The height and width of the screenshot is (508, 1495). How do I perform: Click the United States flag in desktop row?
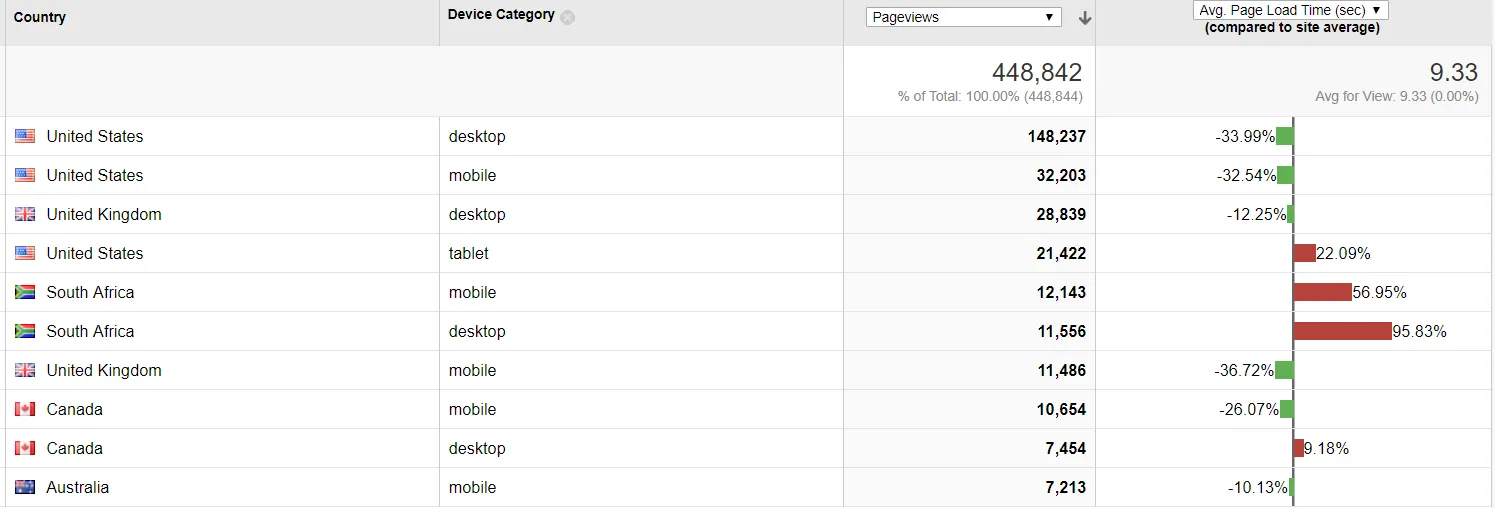pyautogui.click(x=25, y=136)
